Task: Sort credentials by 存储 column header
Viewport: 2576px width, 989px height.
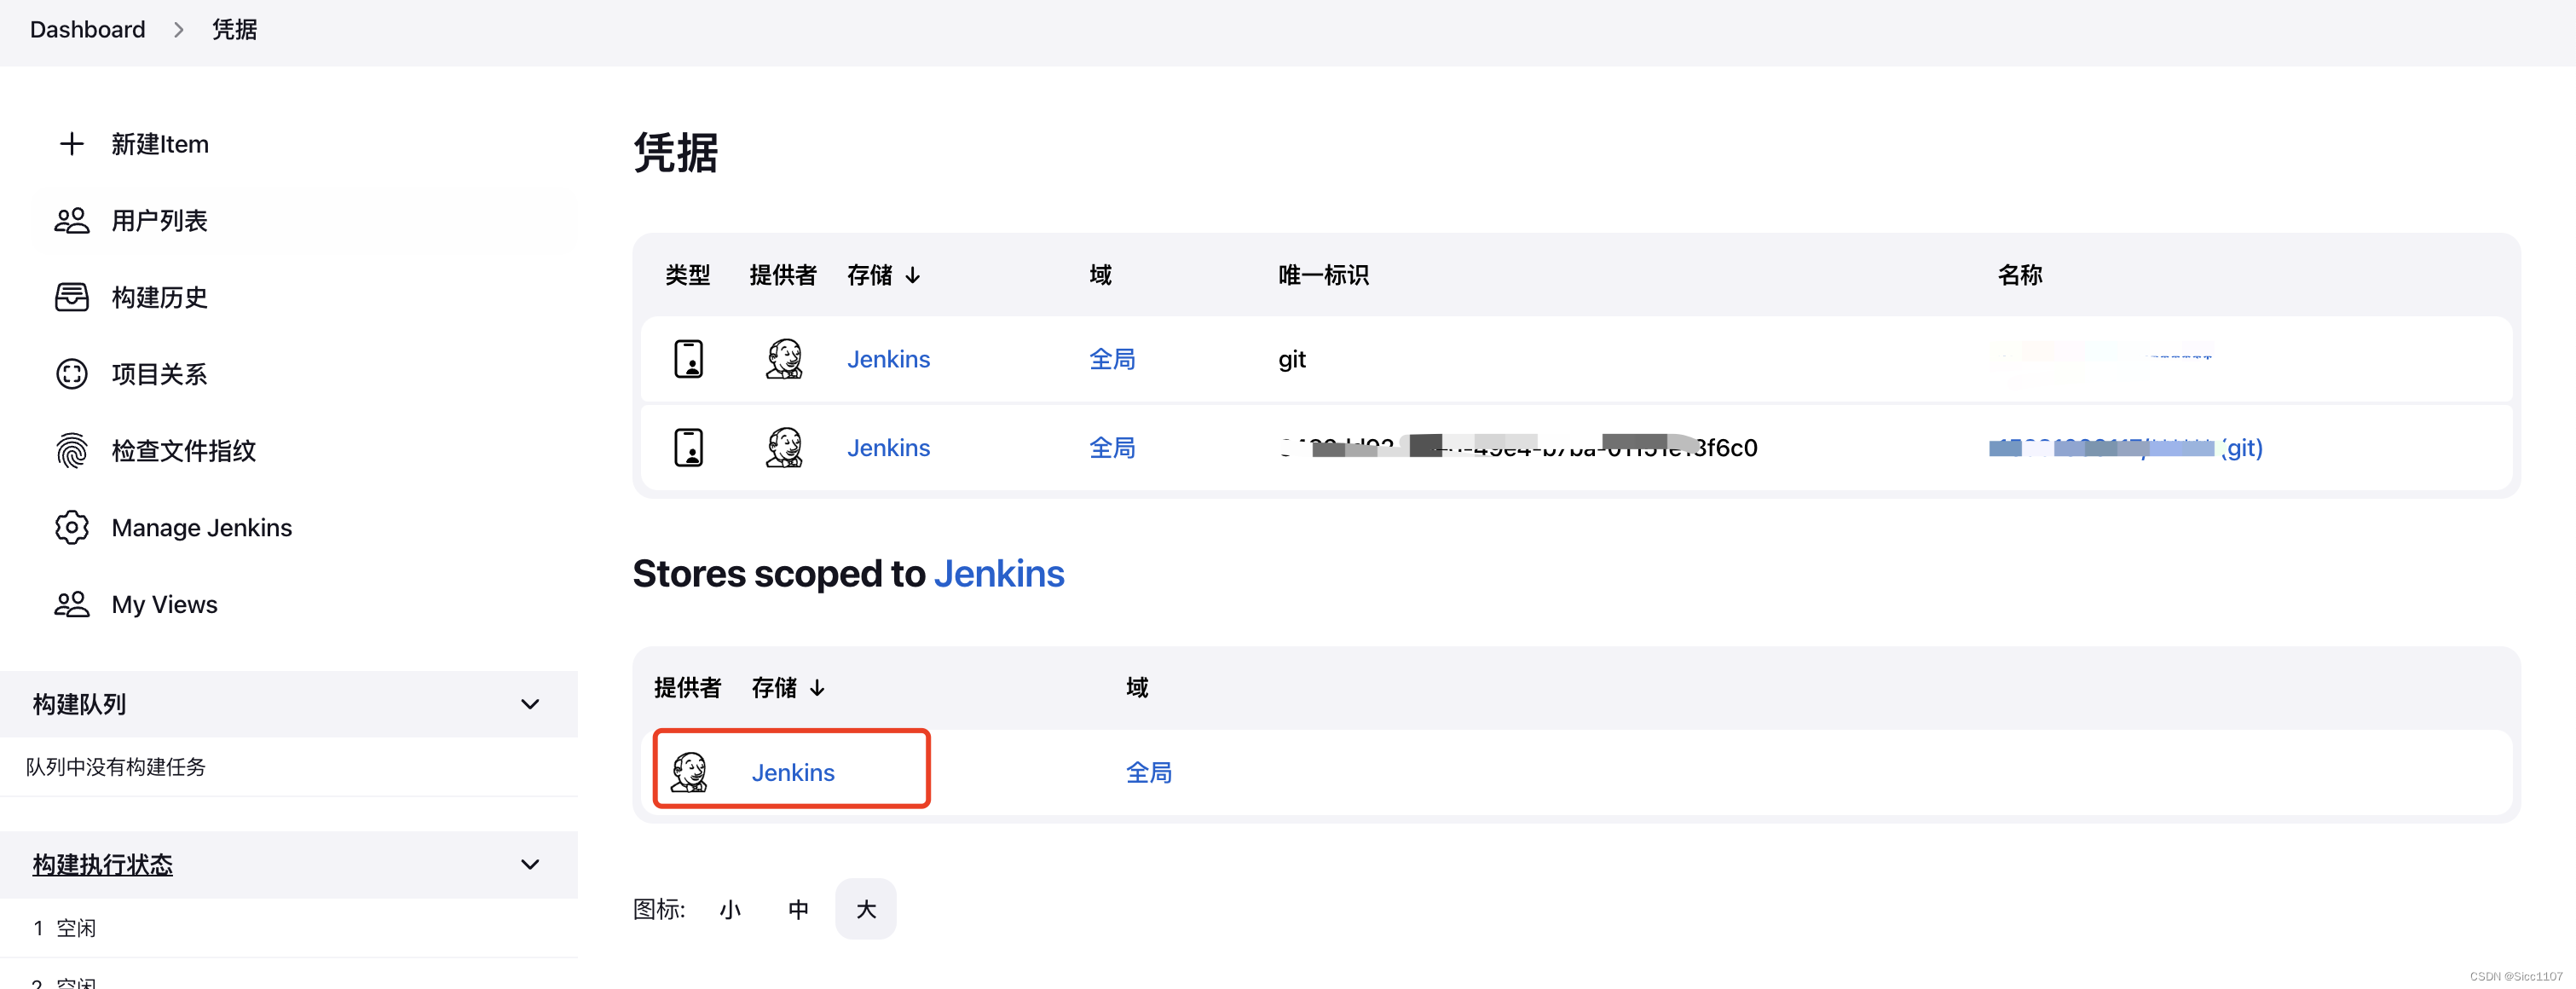Action: coord(883,275)
